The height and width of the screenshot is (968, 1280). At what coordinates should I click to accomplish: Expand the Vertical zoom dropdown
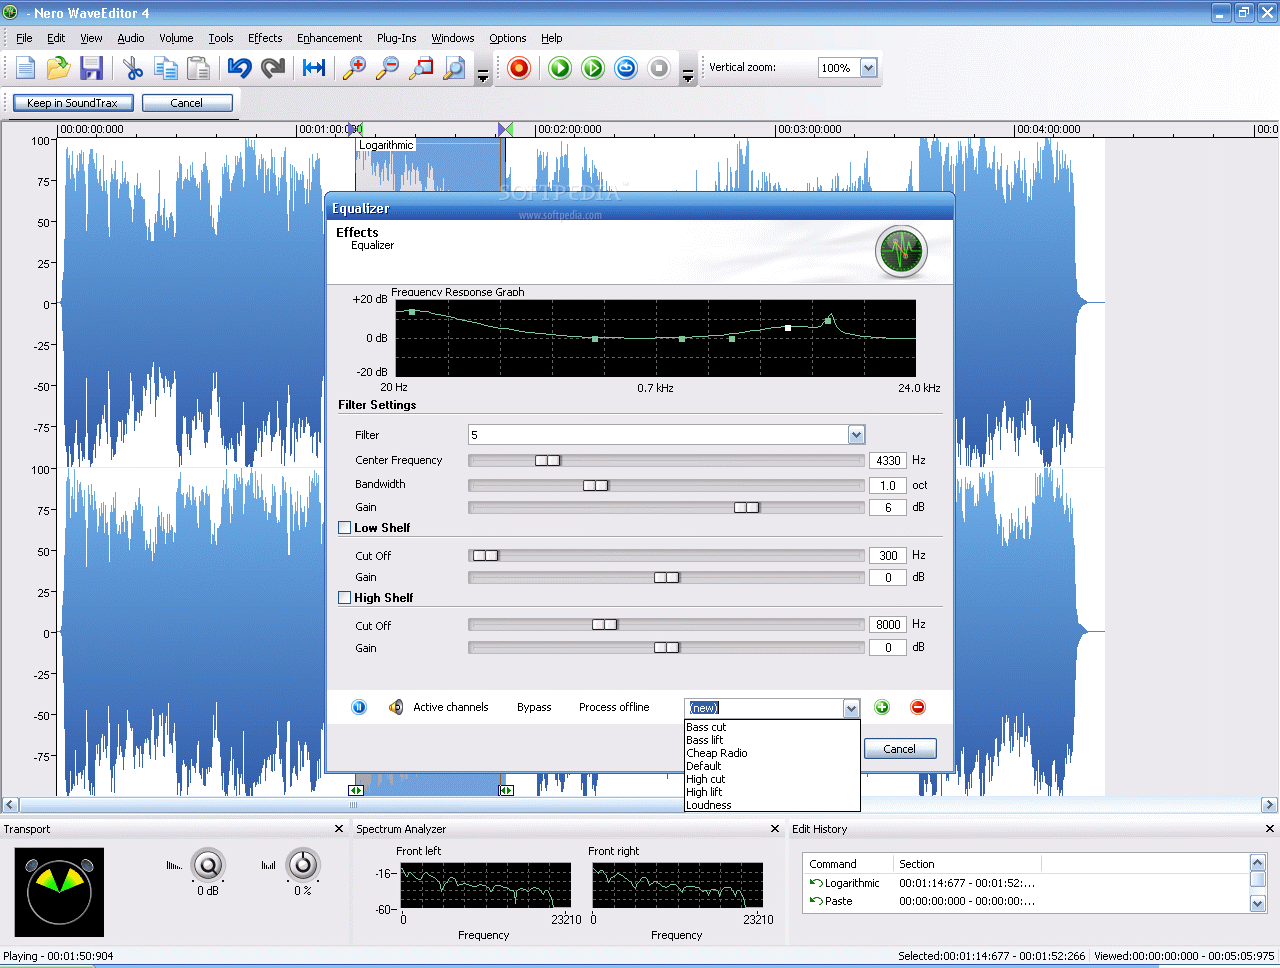(x=868, y=68)
